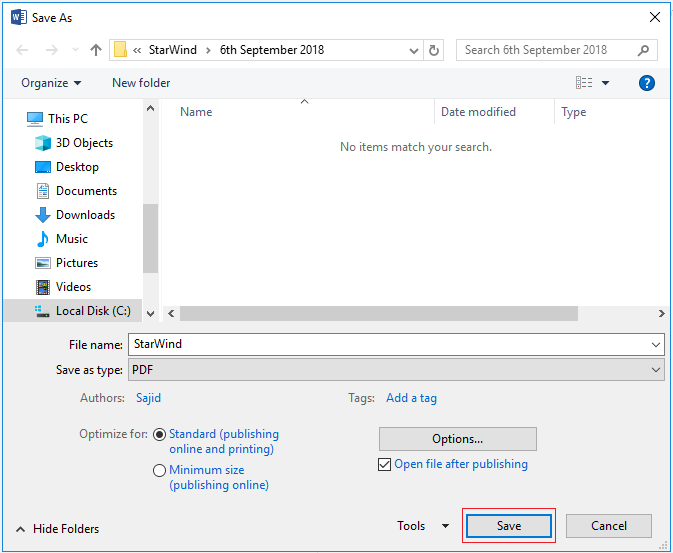The image size is (673, 553).
Task: Click horizontal scrollbar right arrow
Action: 661,313
